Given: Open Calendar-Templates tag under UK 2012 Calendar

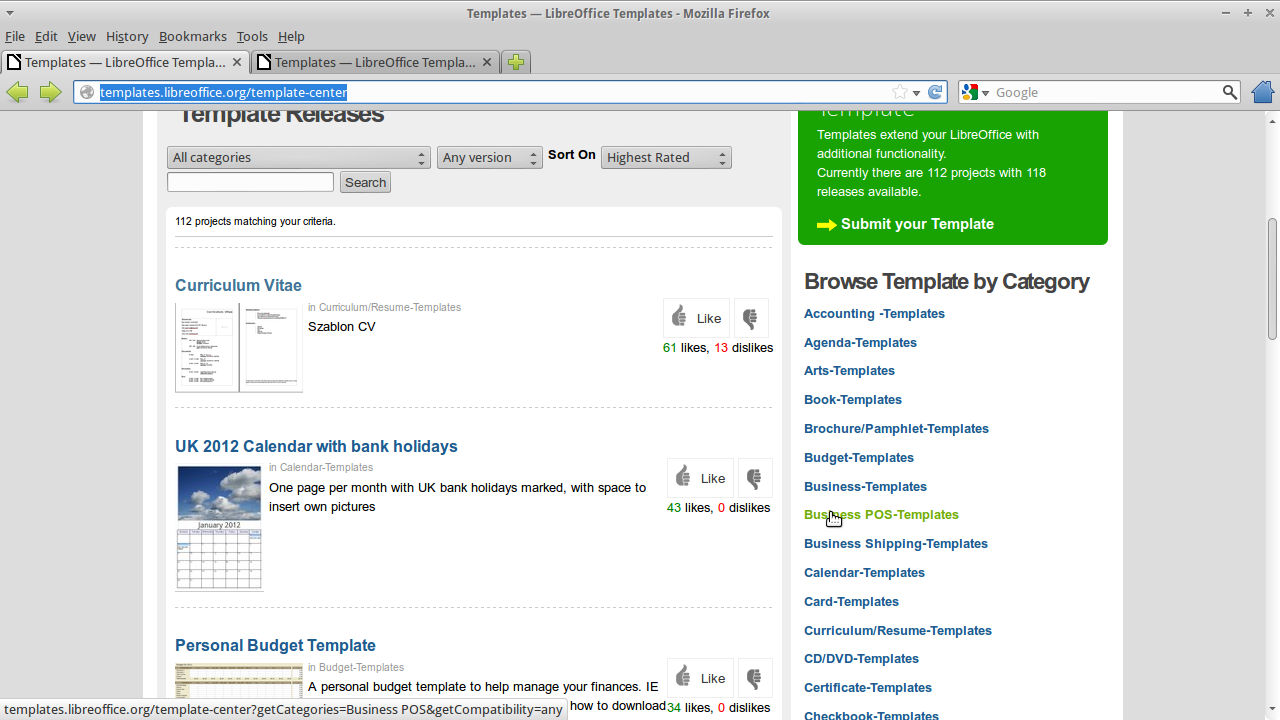Looking at the screenshot, I should [326, 467].
